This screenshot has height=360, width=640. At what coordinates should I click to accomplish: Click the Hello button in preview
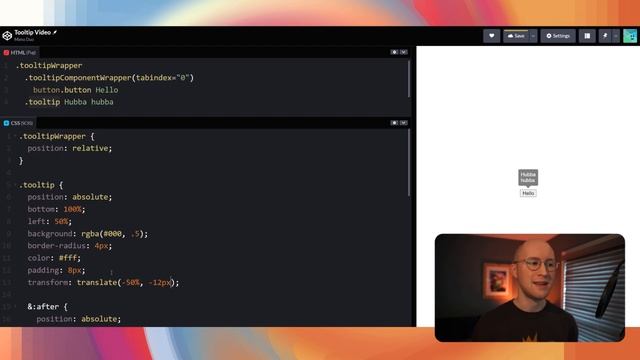[528, 193]
